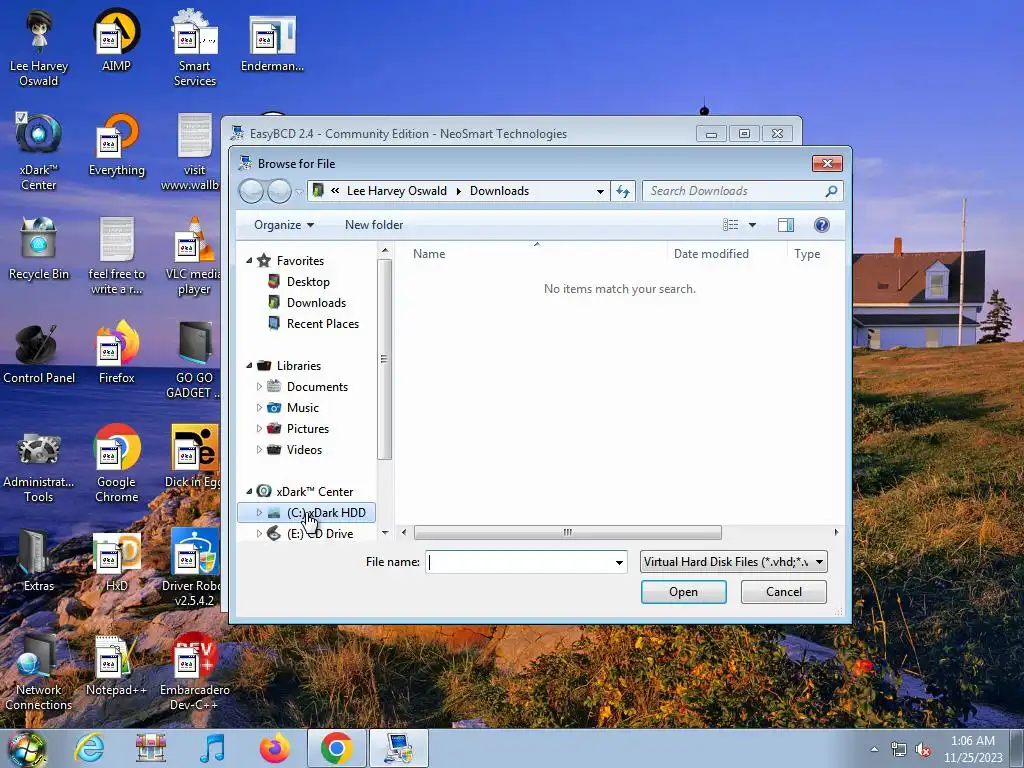Open the Network Connections desktop icon
1024x768 pixels.
point(39,671)
